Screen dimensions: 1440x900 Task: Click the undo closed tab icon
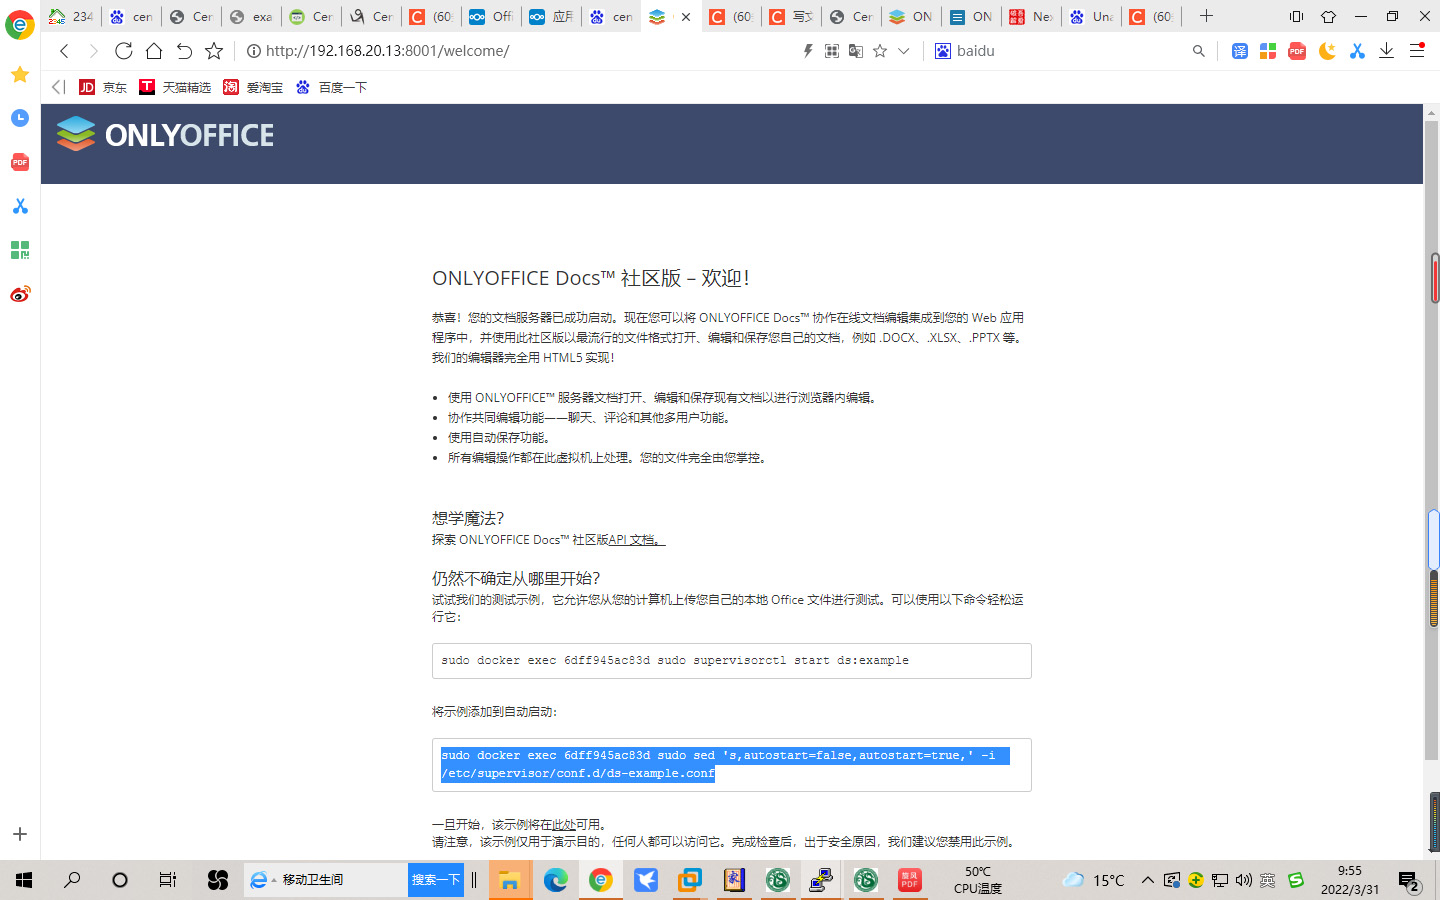point(184,51)
